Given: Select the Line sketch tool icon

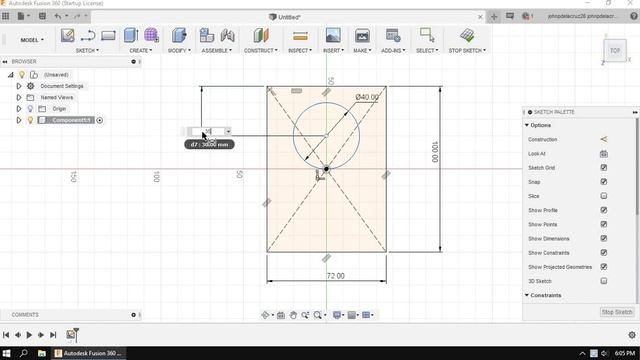Looking at the screenshot, I should coord(88,36).
